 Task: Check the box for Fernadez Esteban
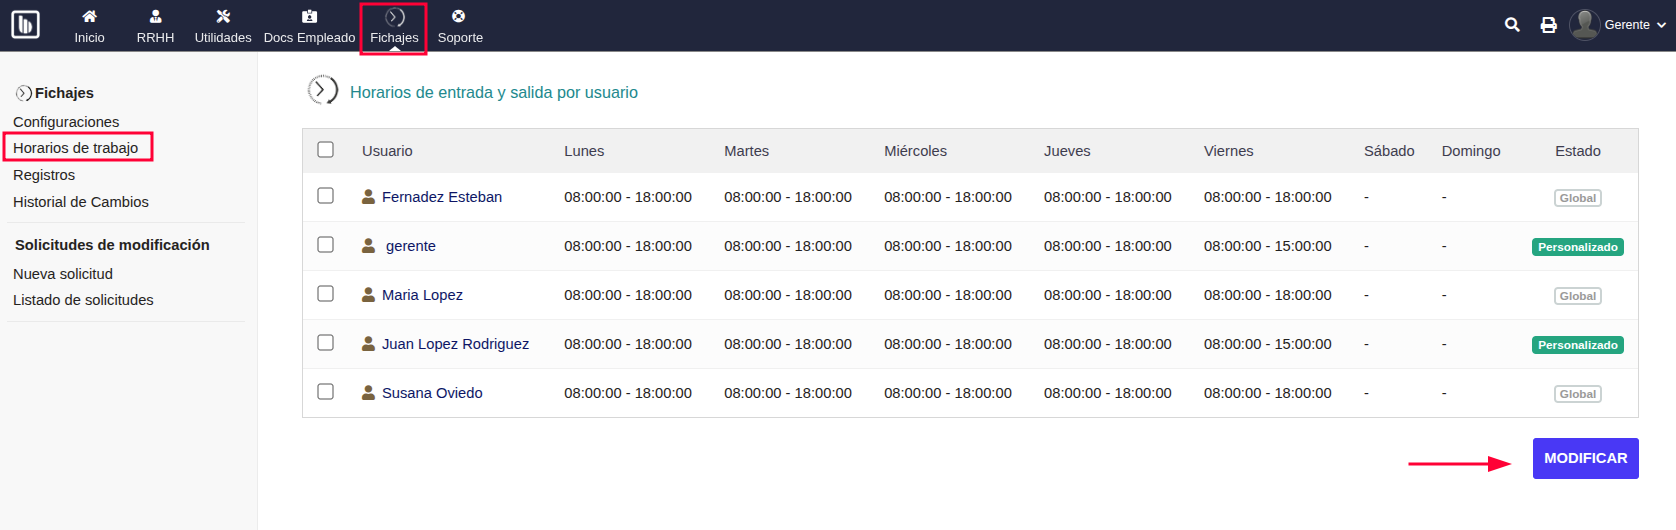(x=325, y=196)
